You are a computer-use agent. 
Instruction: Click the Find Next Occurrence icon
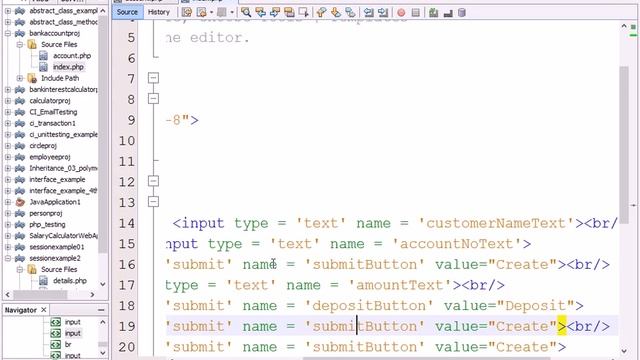coord(275,13)
